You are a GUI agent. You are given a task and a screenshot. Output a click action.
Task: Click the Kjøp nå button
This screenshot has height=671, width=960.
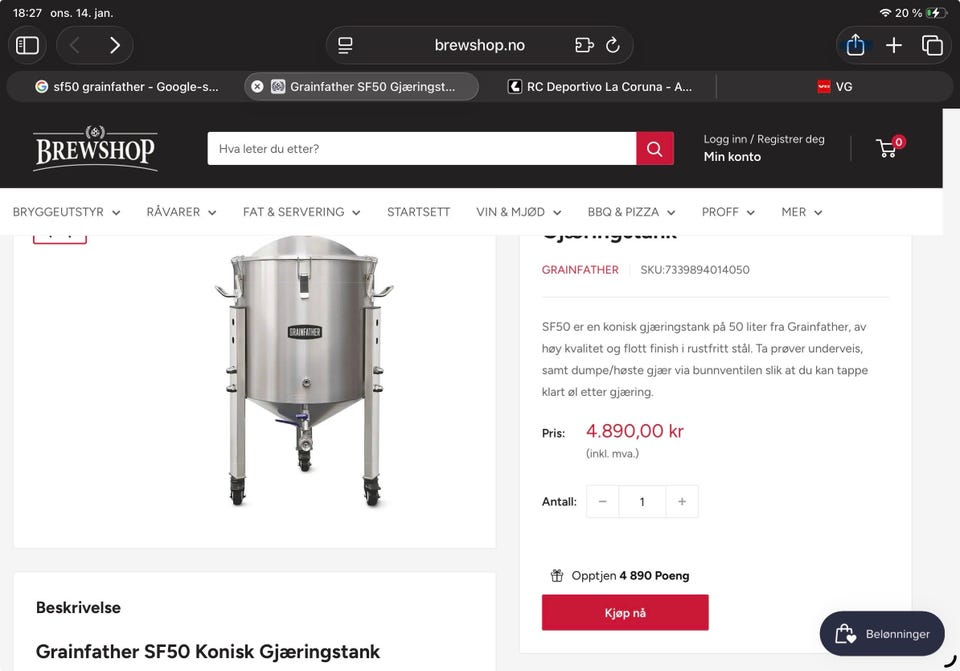(625, 612)
